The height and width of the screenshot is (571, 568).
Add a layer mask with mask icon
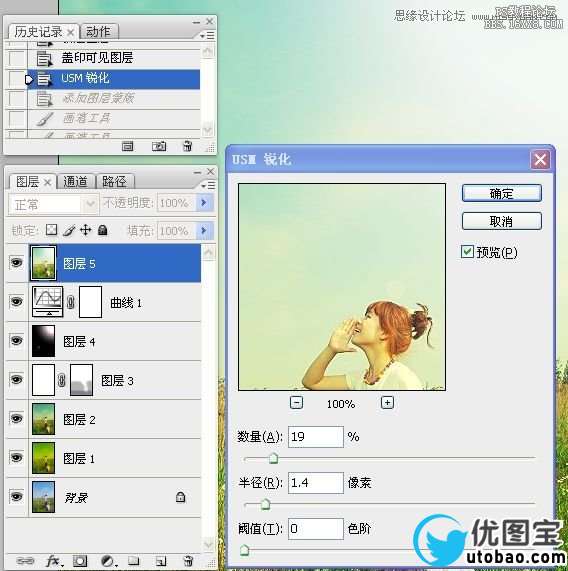tap(80, 561)
